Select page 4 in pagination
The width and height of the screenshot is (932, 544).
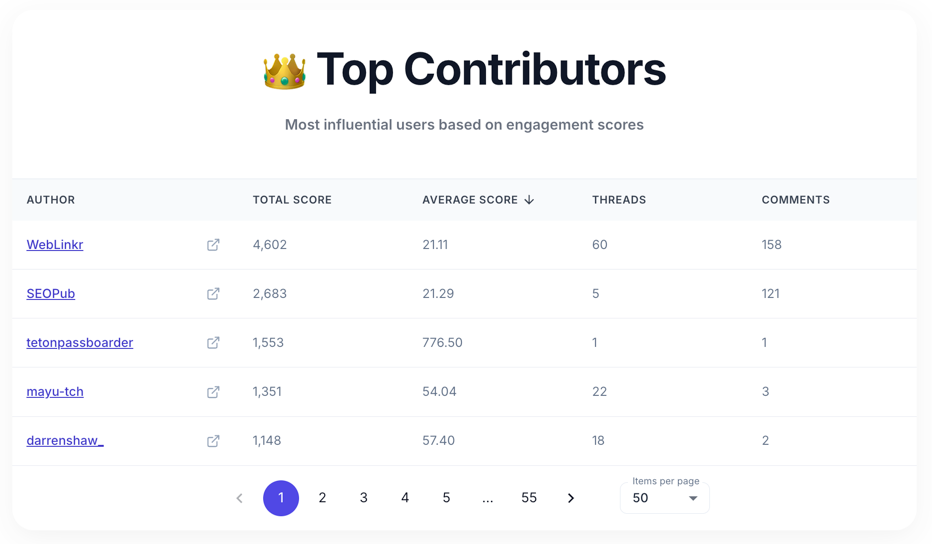[405, 498]
